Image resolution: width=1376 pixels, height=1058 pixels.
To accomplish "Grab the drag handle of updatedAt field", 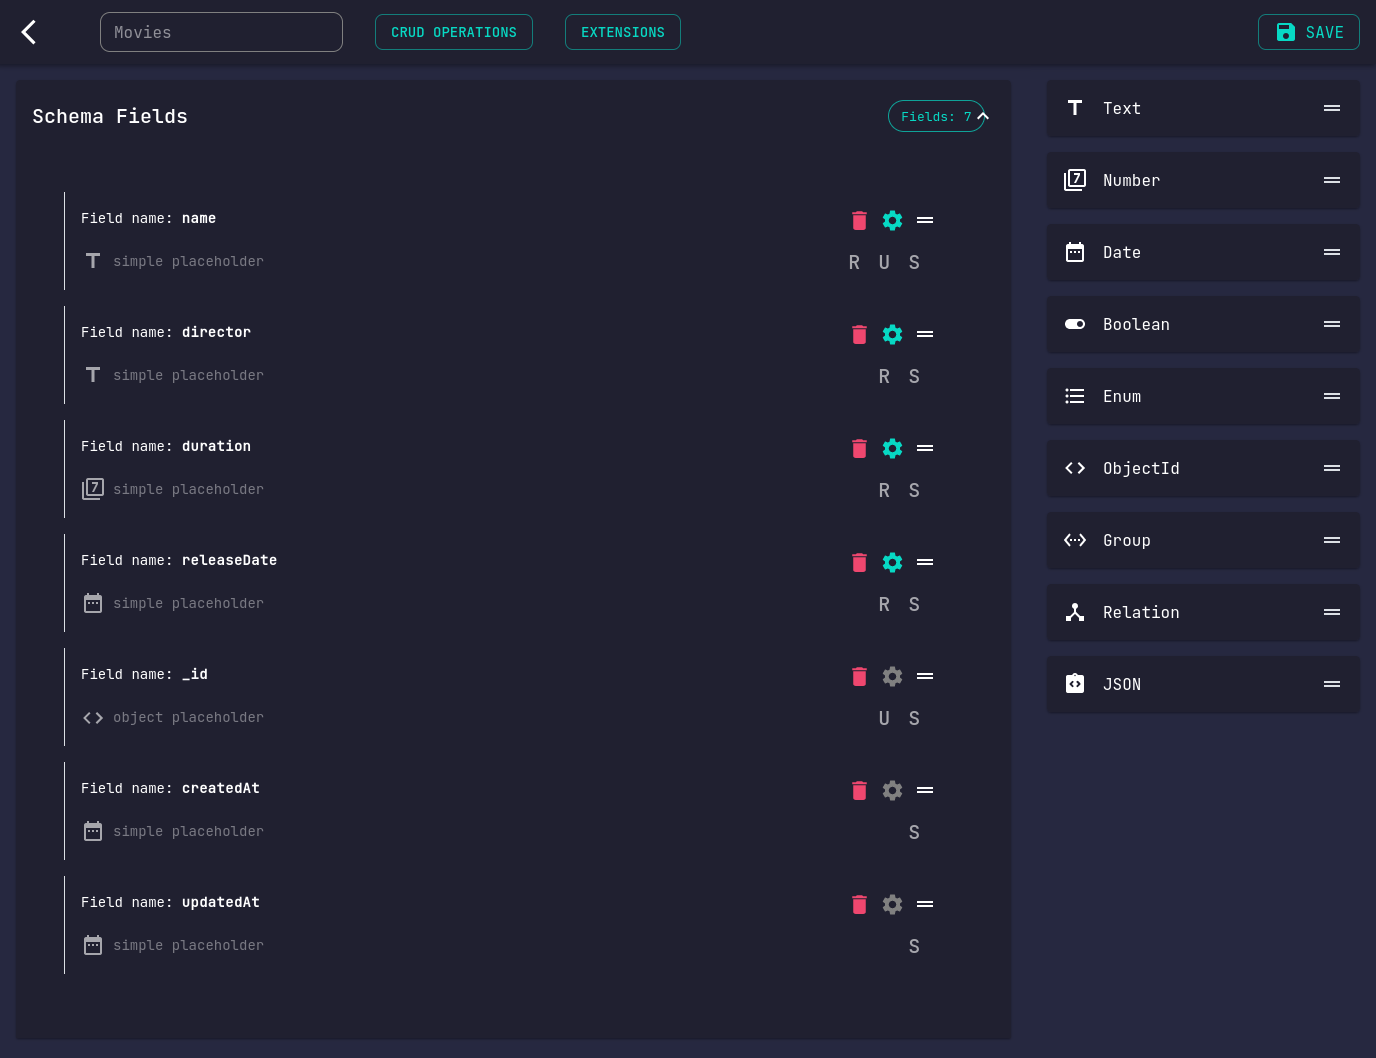I will pos(925,904).
